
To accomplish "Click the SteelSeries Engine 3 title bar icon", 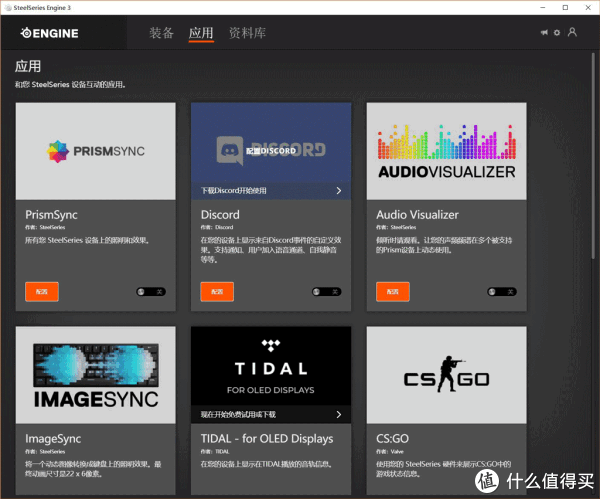I will tap(8, 8).
